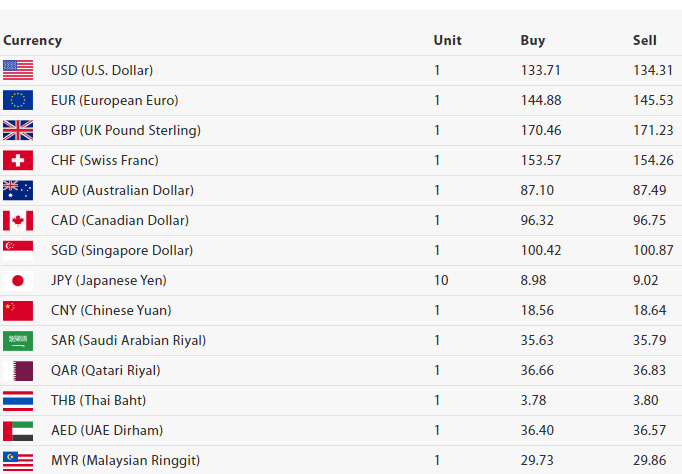682x474 pixels.
Task: Click the European Union flag icon
Action: [x=18, y=100]
